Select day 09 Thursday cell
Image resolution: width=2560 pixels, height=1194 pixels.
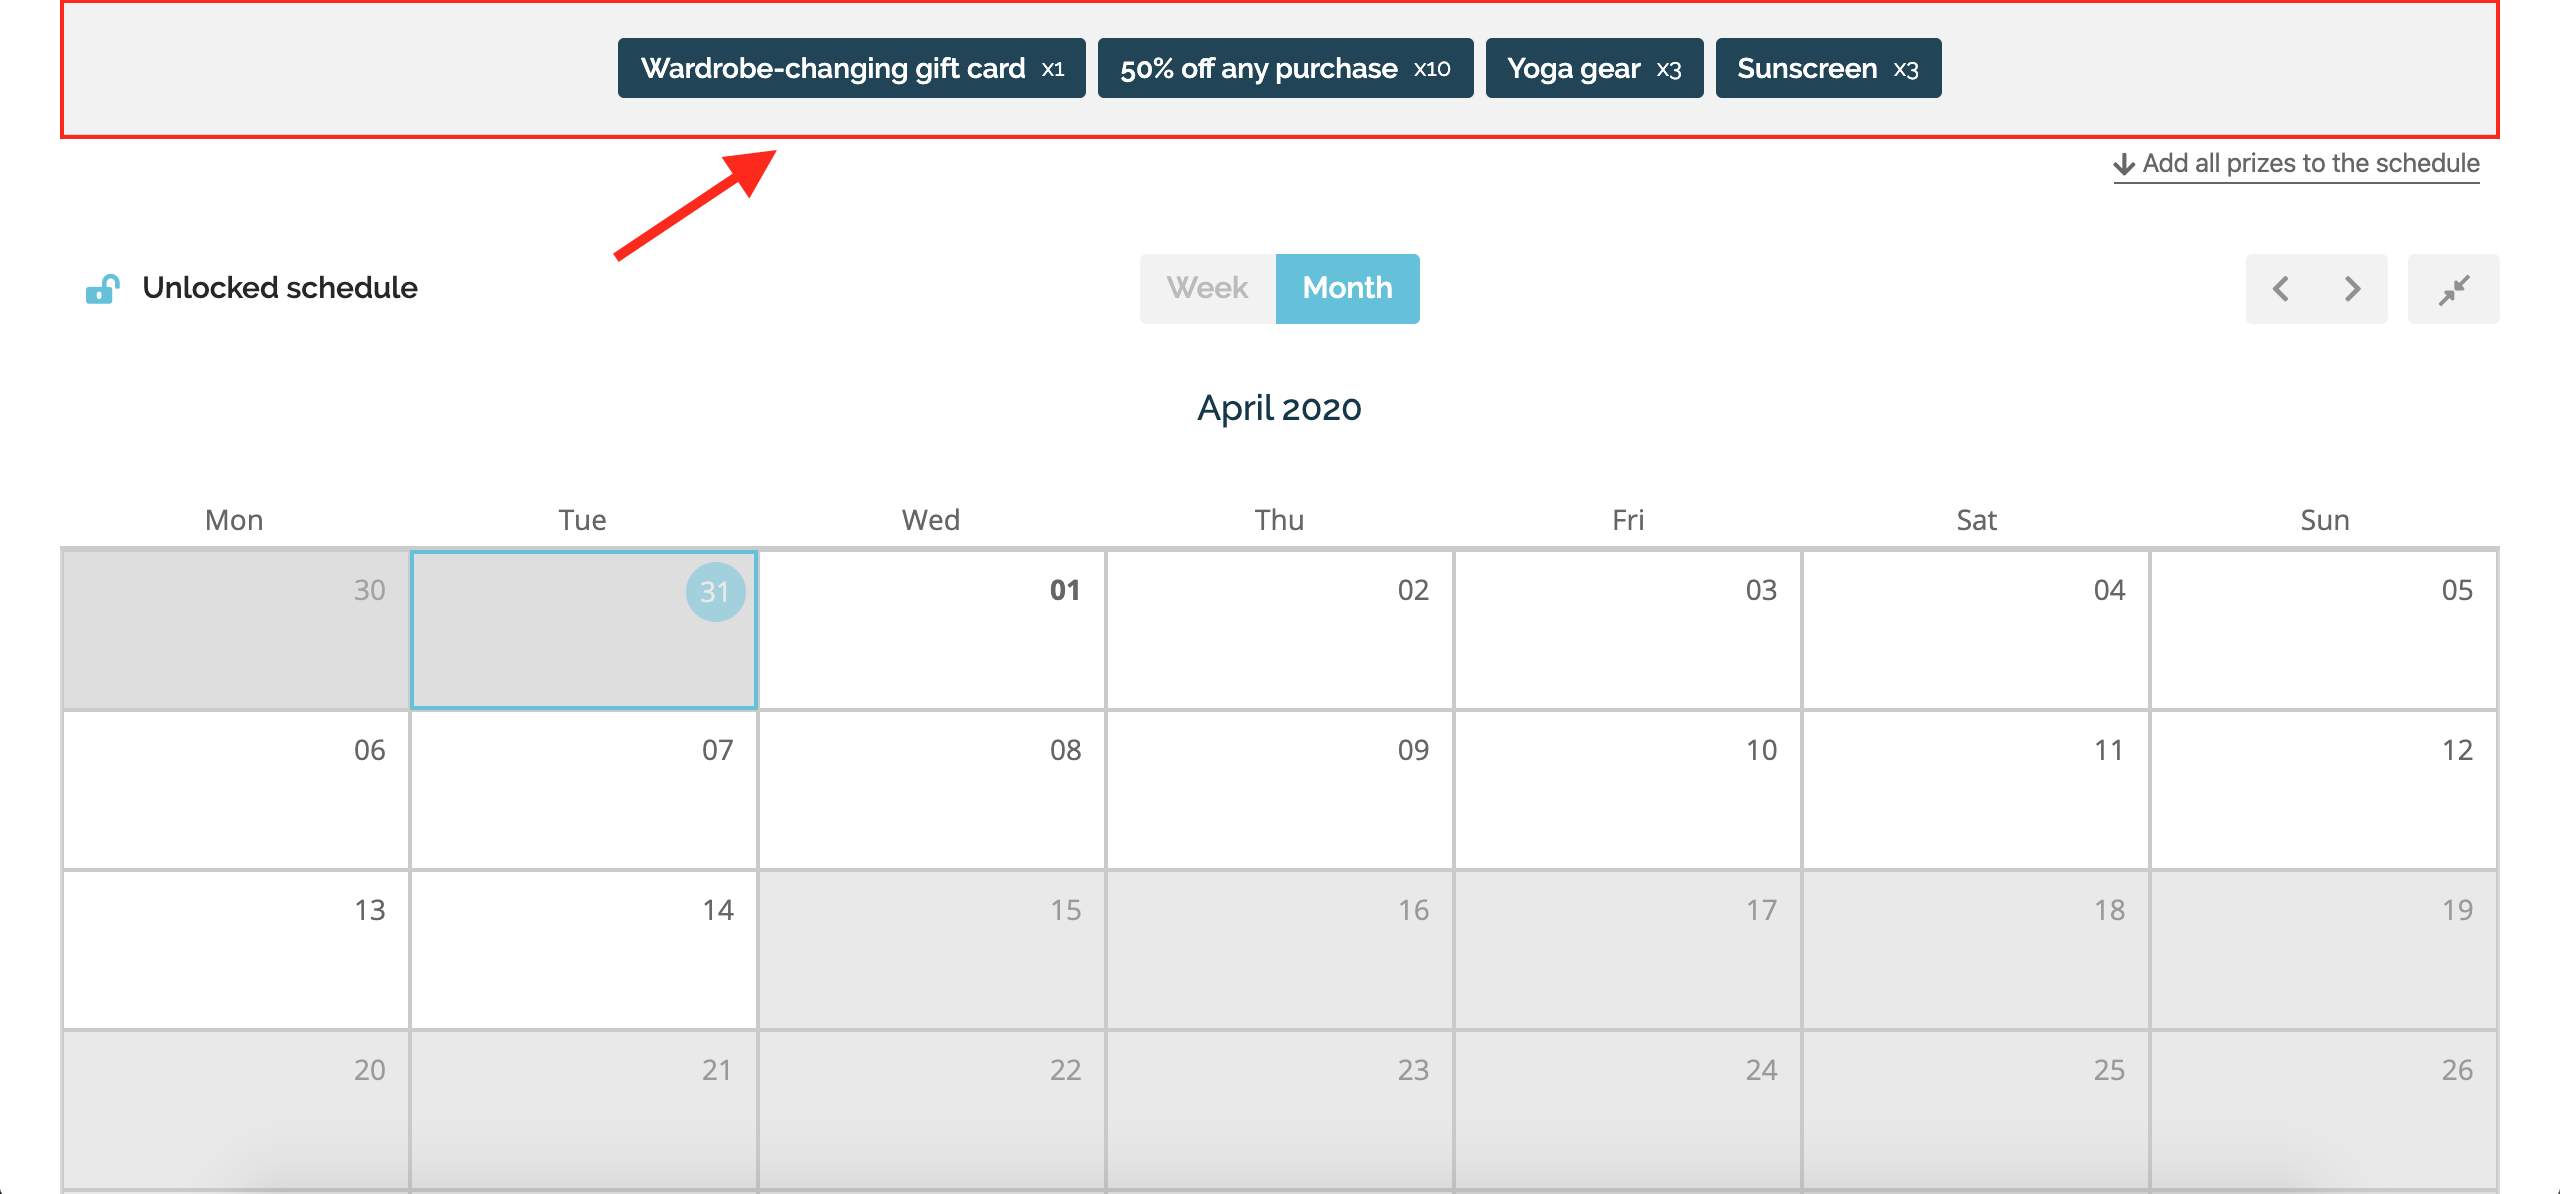pos(1280,790)
